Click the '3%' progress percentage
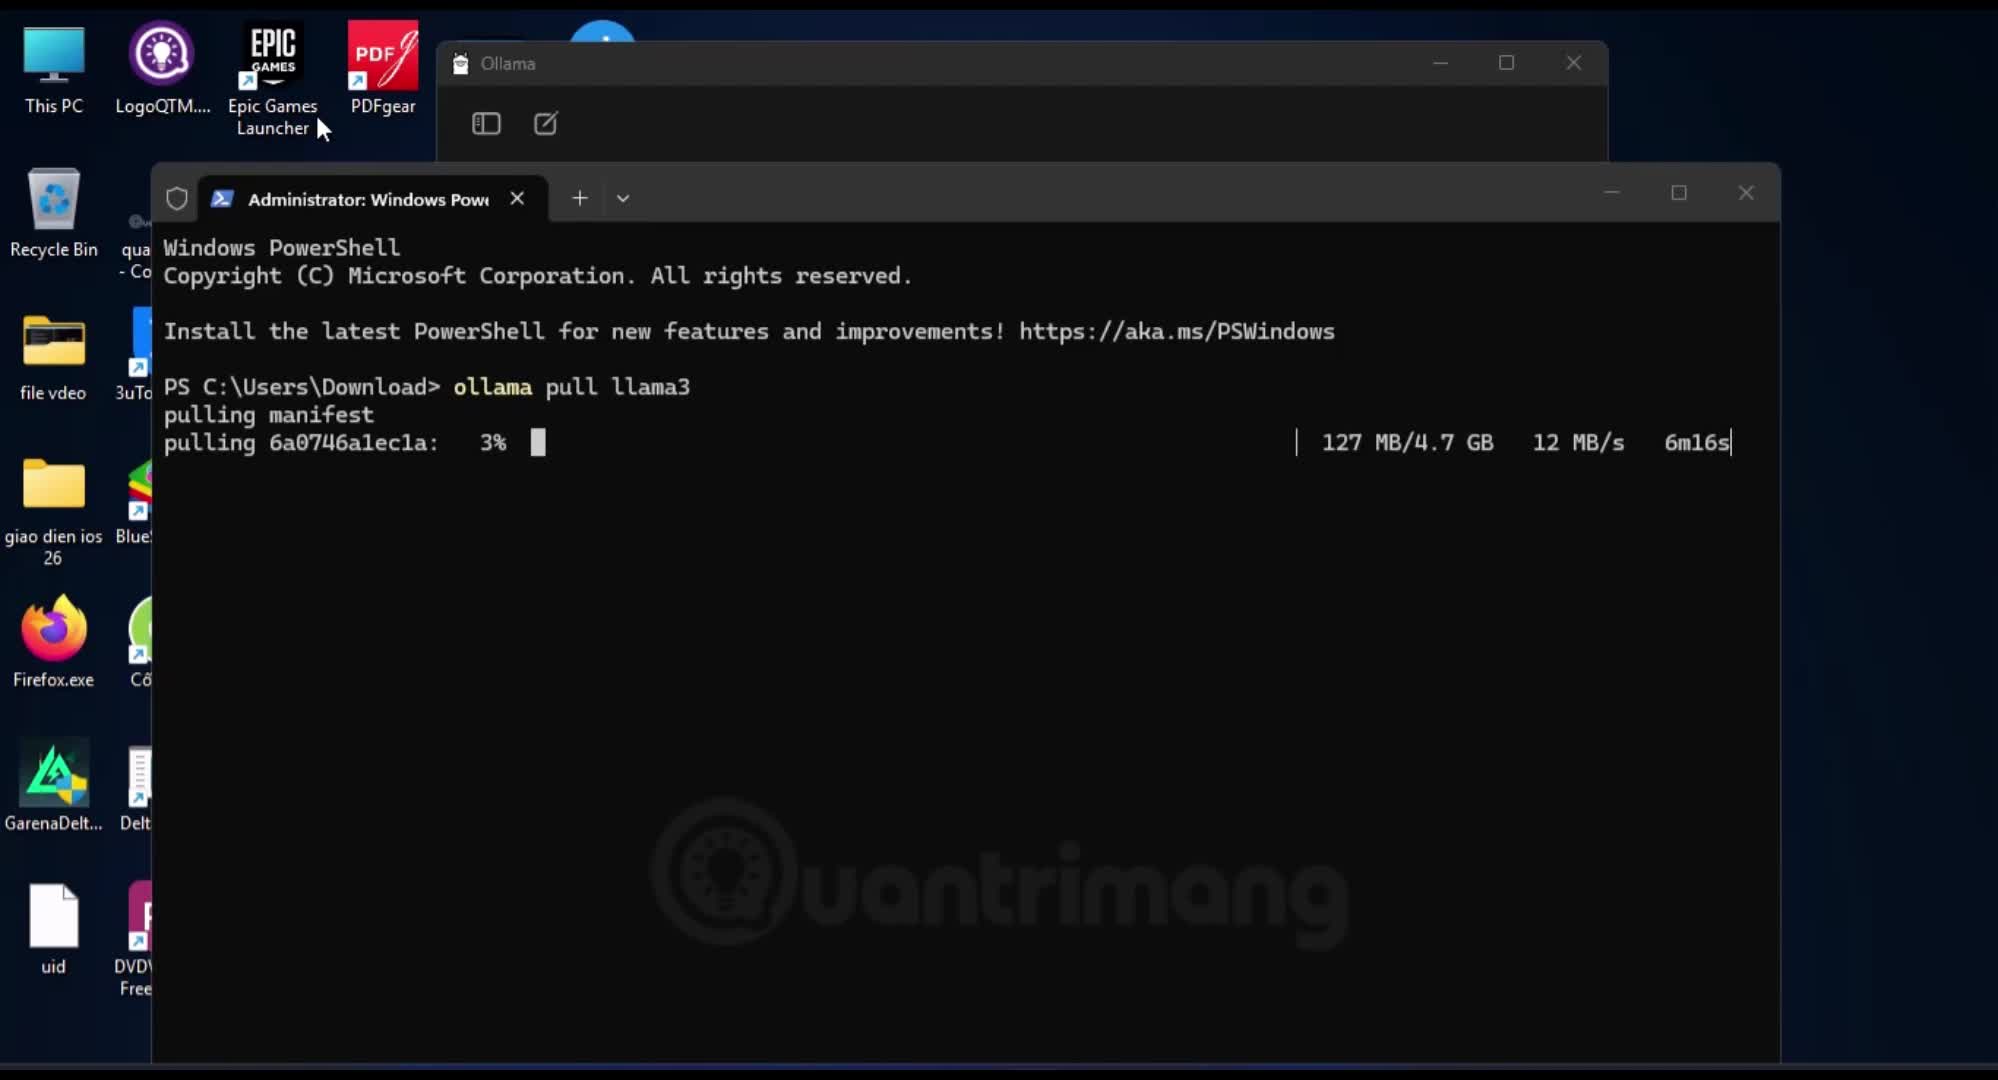This screenshot has height=1080, width=1998. tap(493, 442)
